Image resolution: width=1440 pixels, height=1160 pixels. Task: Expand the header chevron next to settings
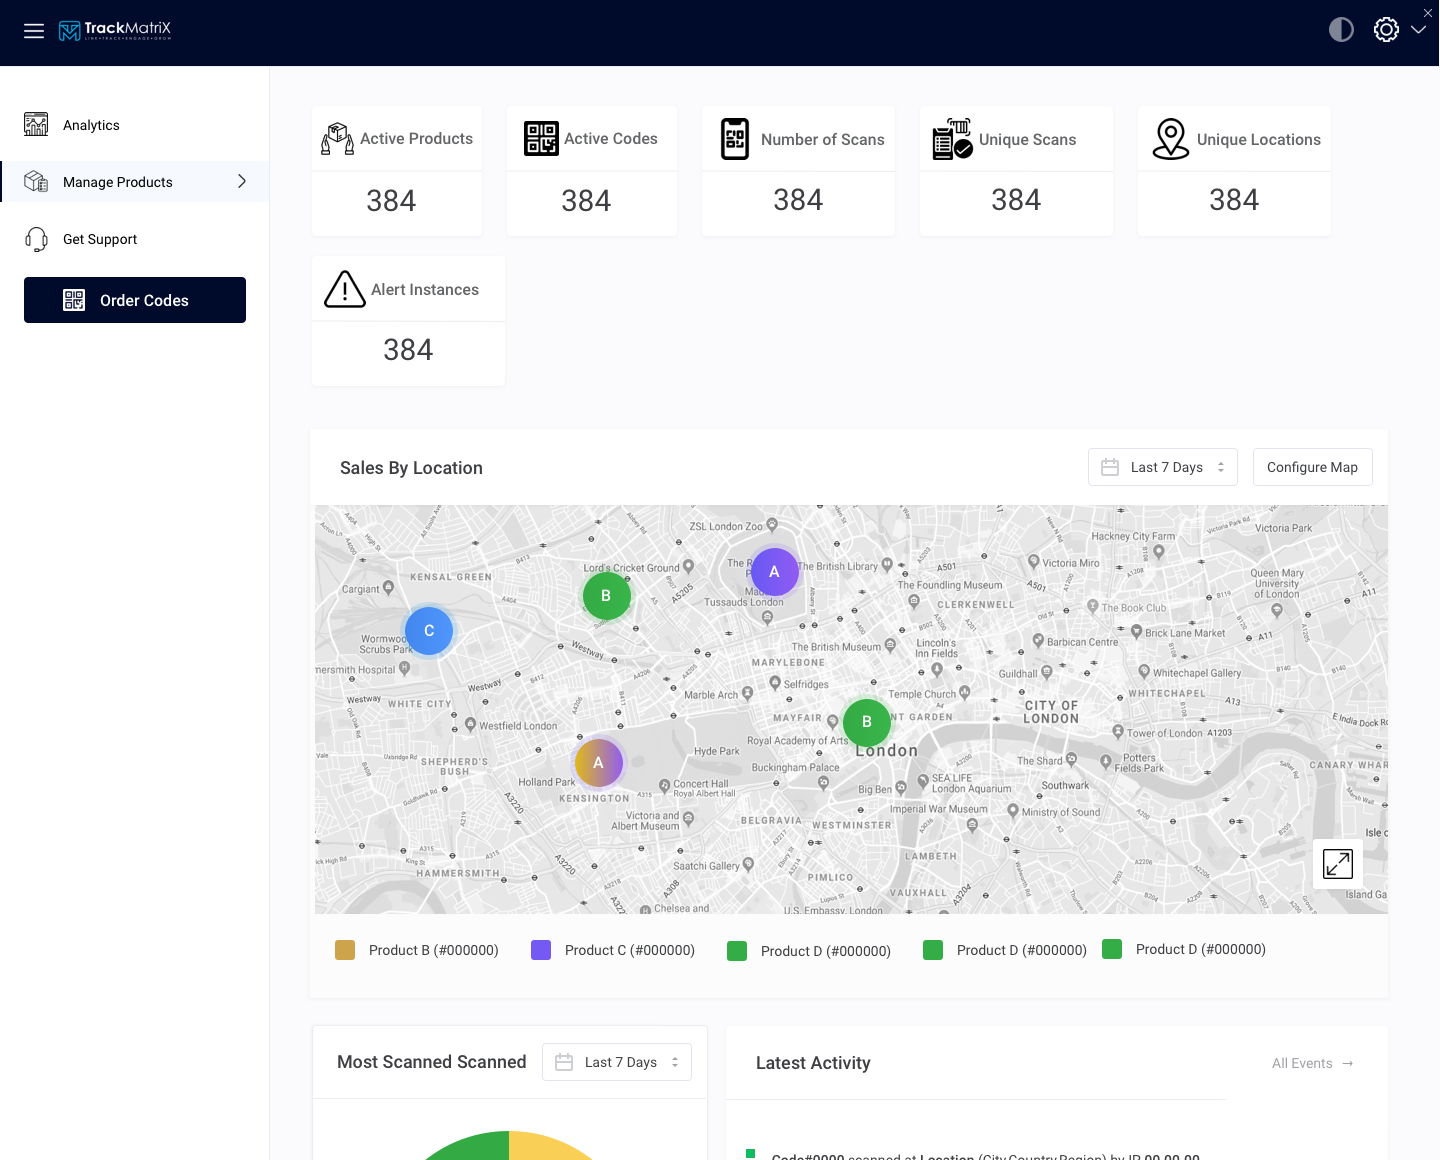(x=1418, y=30)
